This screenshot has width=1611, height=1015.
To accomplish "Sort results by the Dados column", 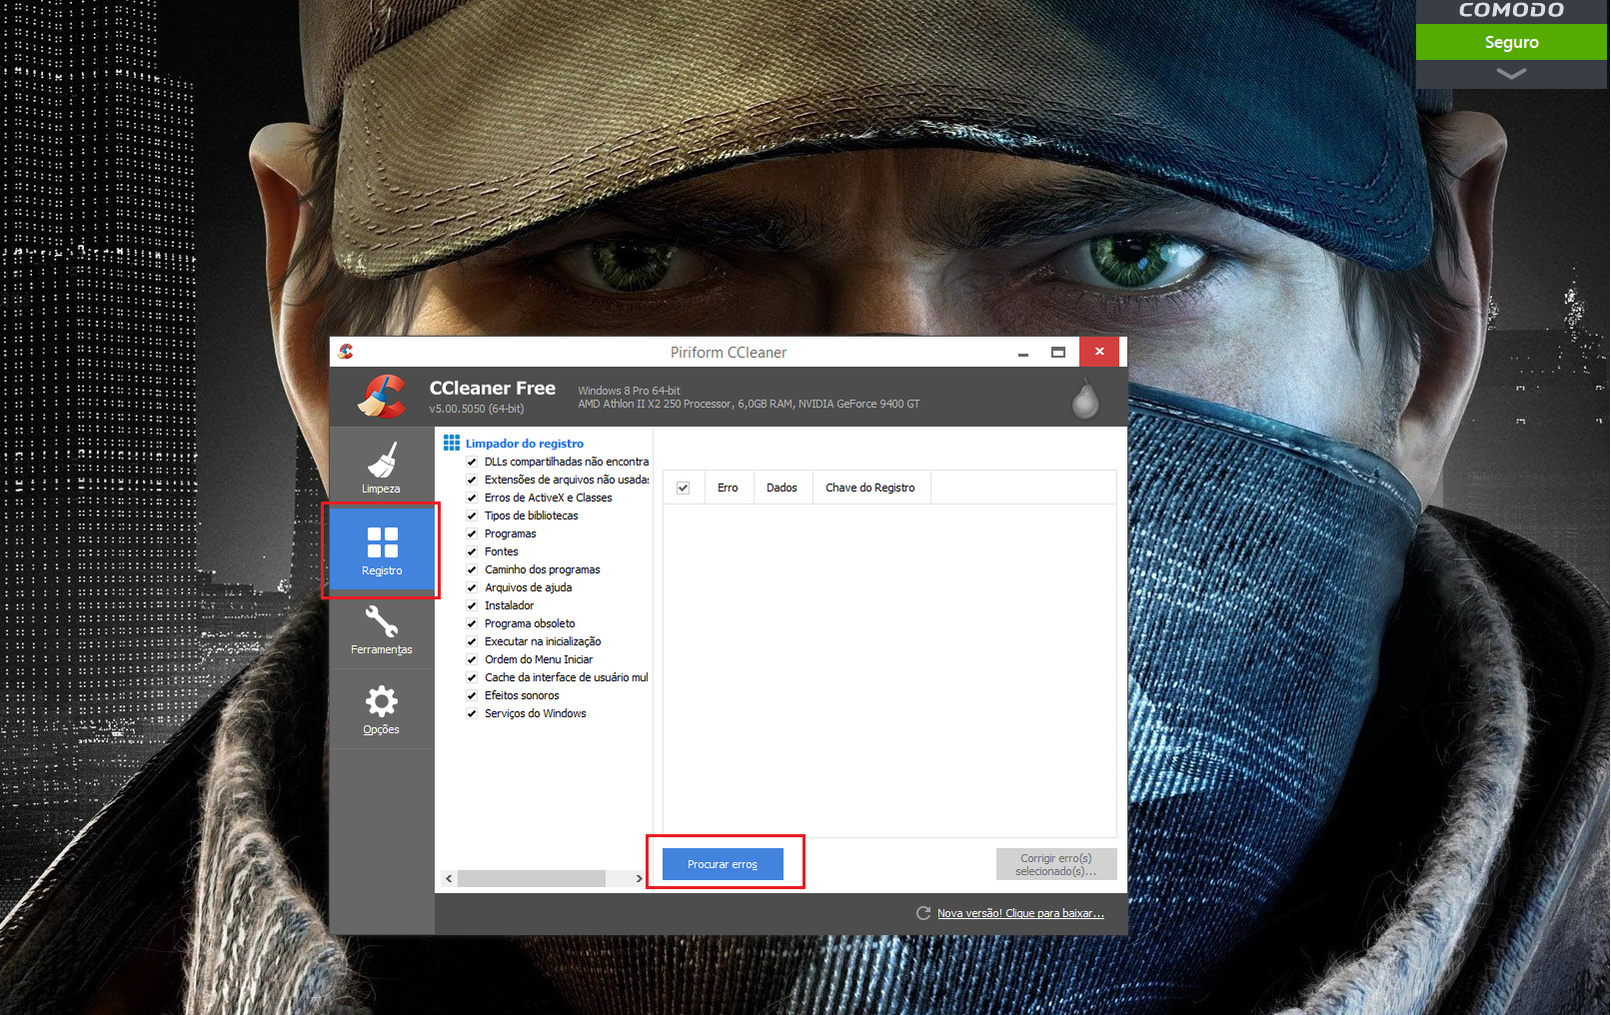I will pos(782,488).
